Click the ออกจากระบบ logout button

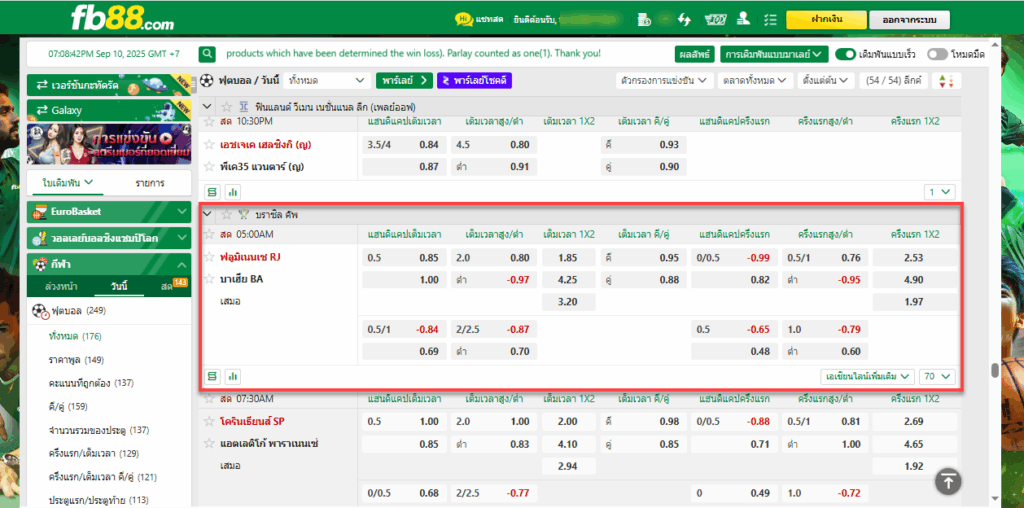909,20
